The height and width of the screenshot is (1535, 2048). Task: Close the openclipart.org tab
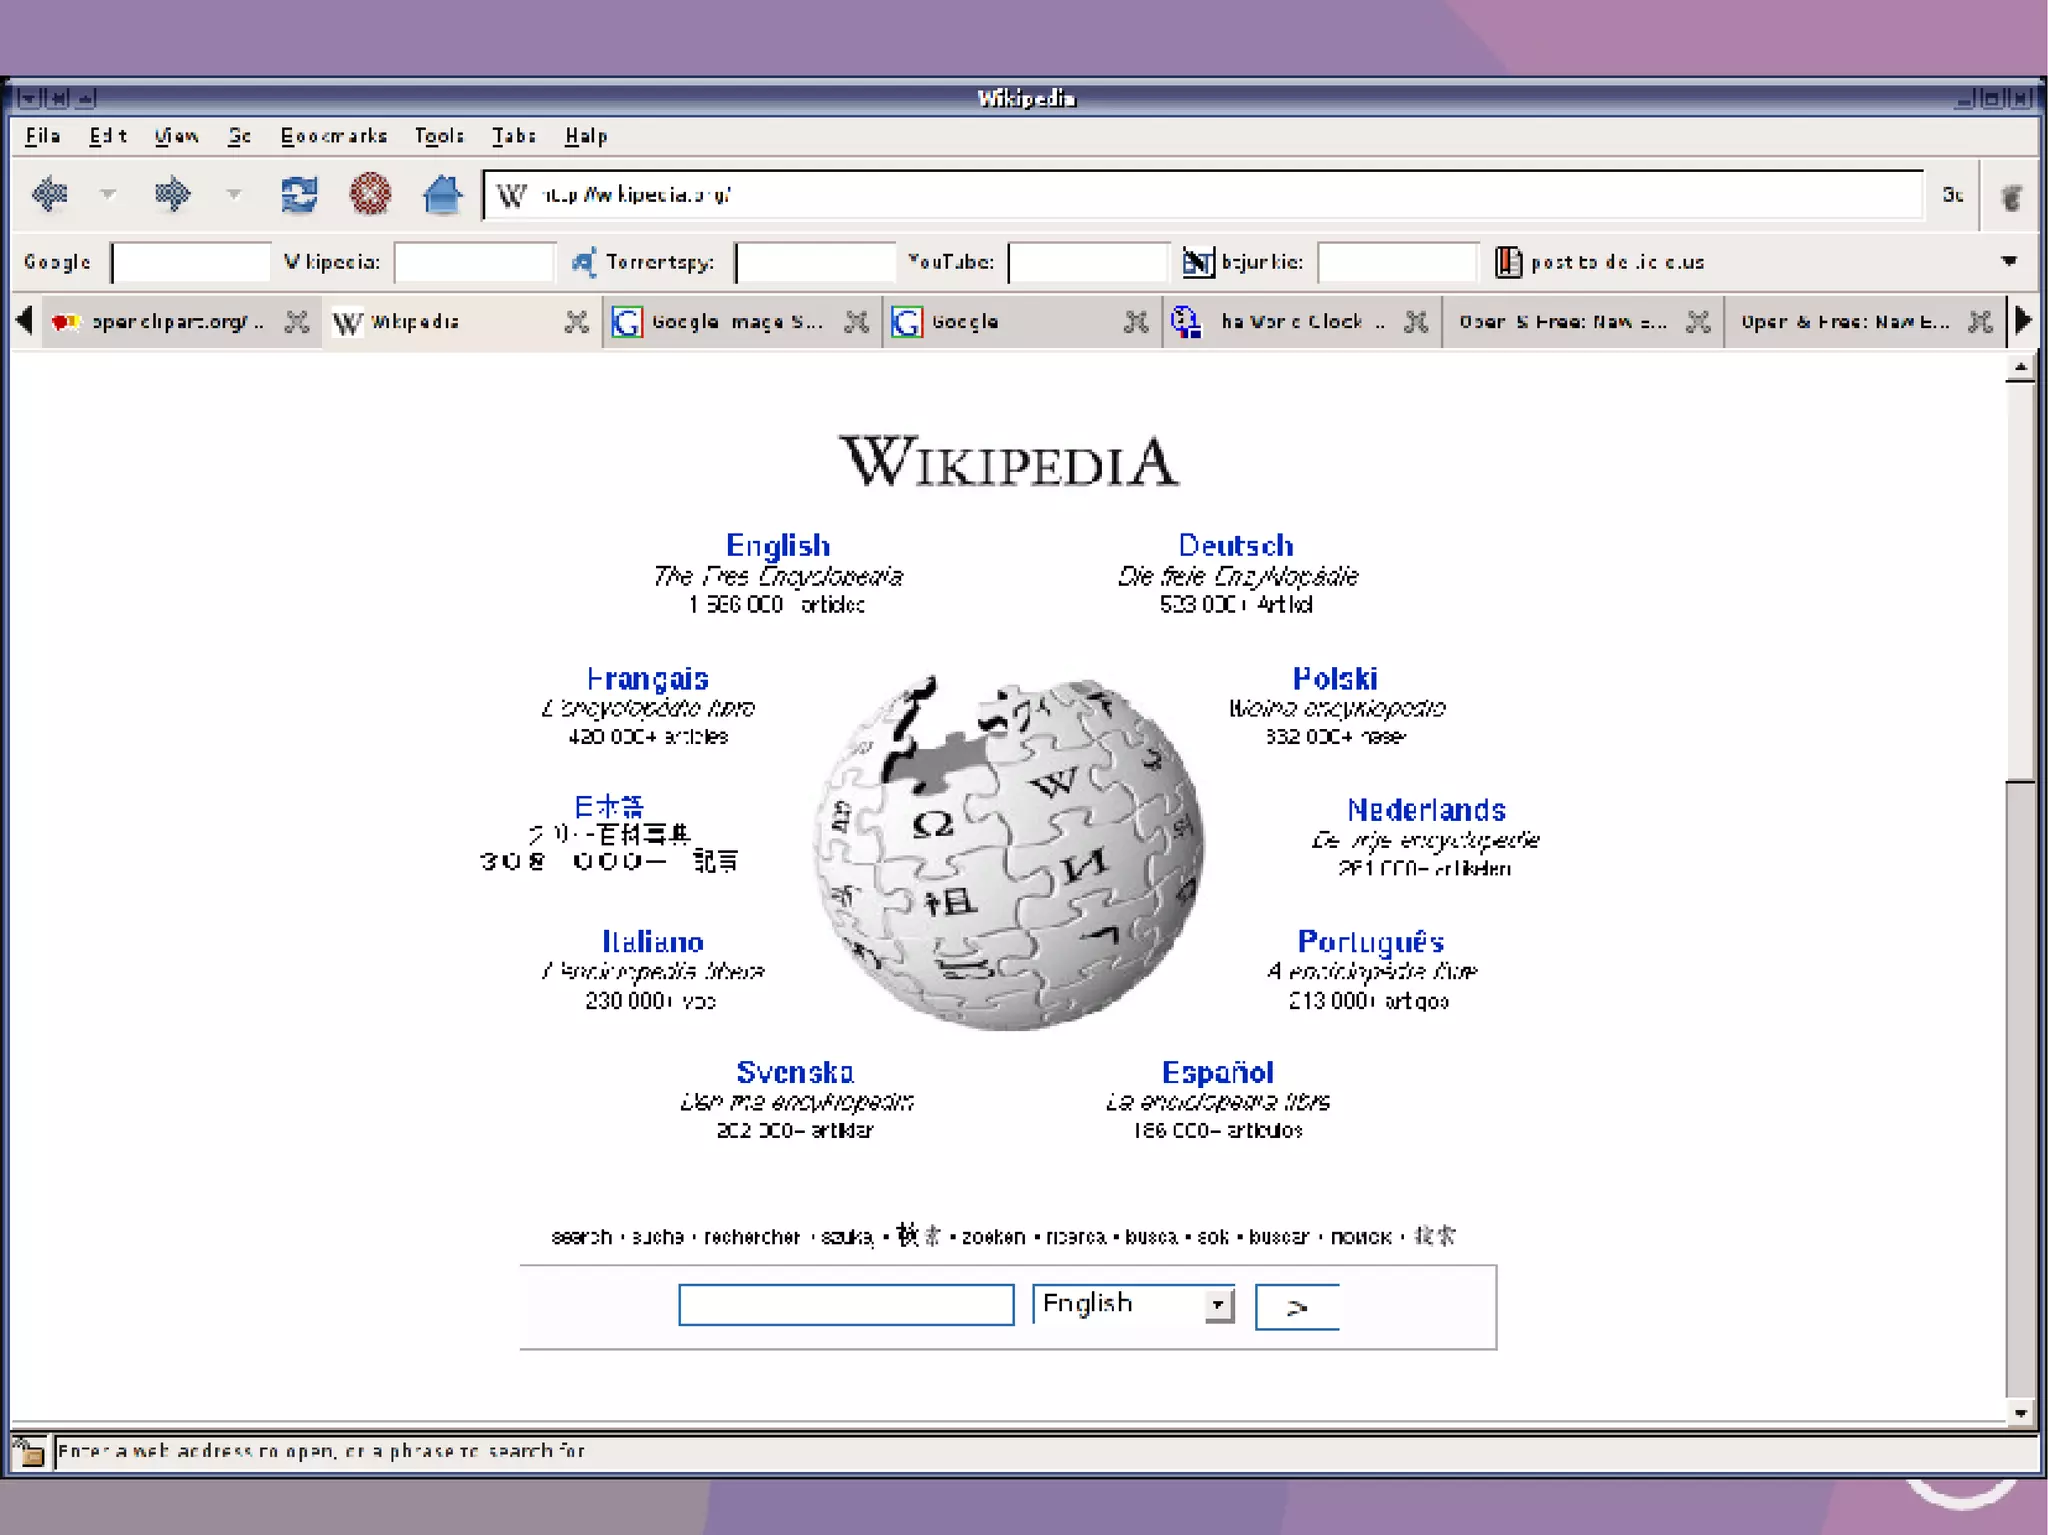point(296,322)
